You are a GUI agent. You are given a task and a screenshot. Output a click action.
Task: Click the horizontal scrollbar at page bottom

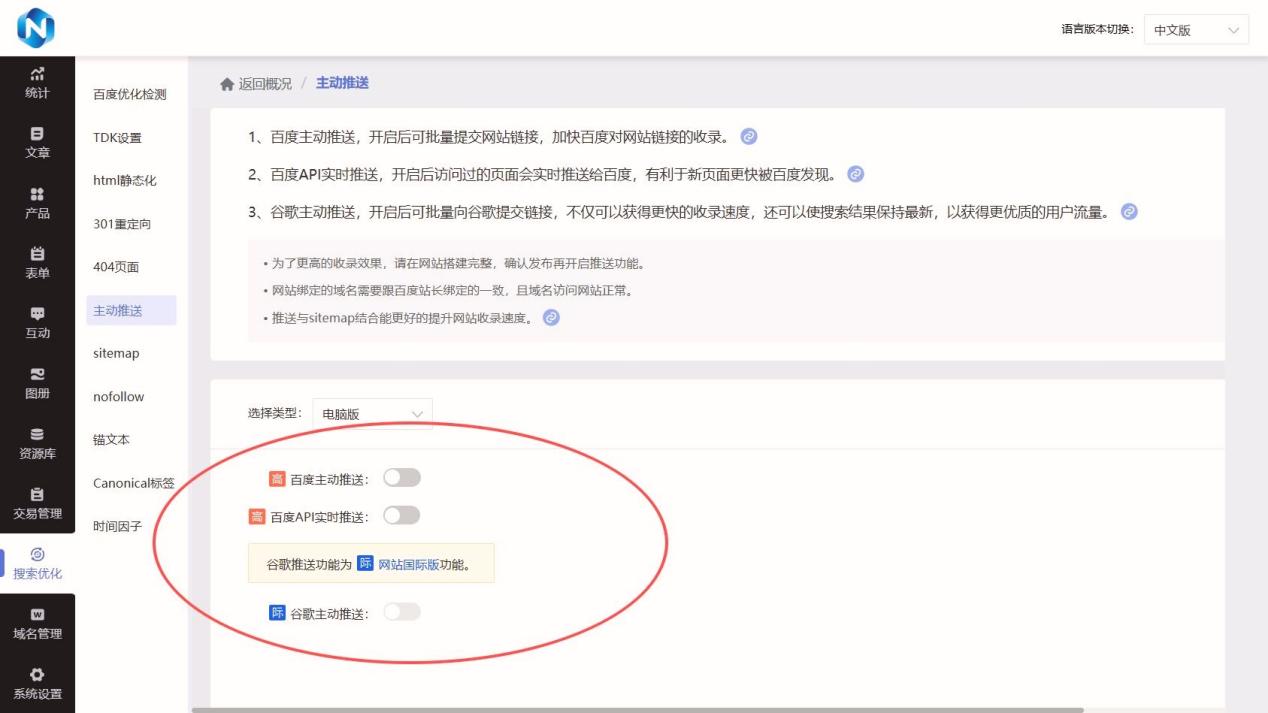pyautogui.click(x=637, y=710)
